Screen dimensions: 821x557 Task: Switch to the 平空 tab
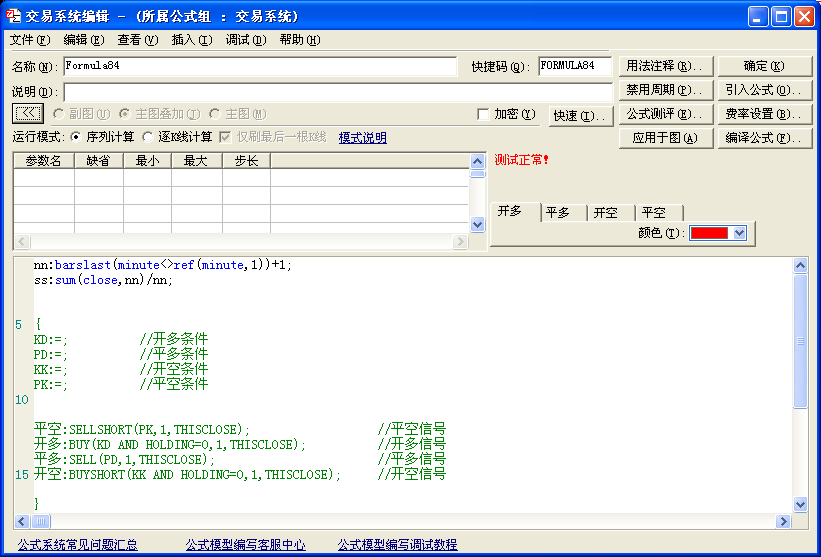pos(659,213)
